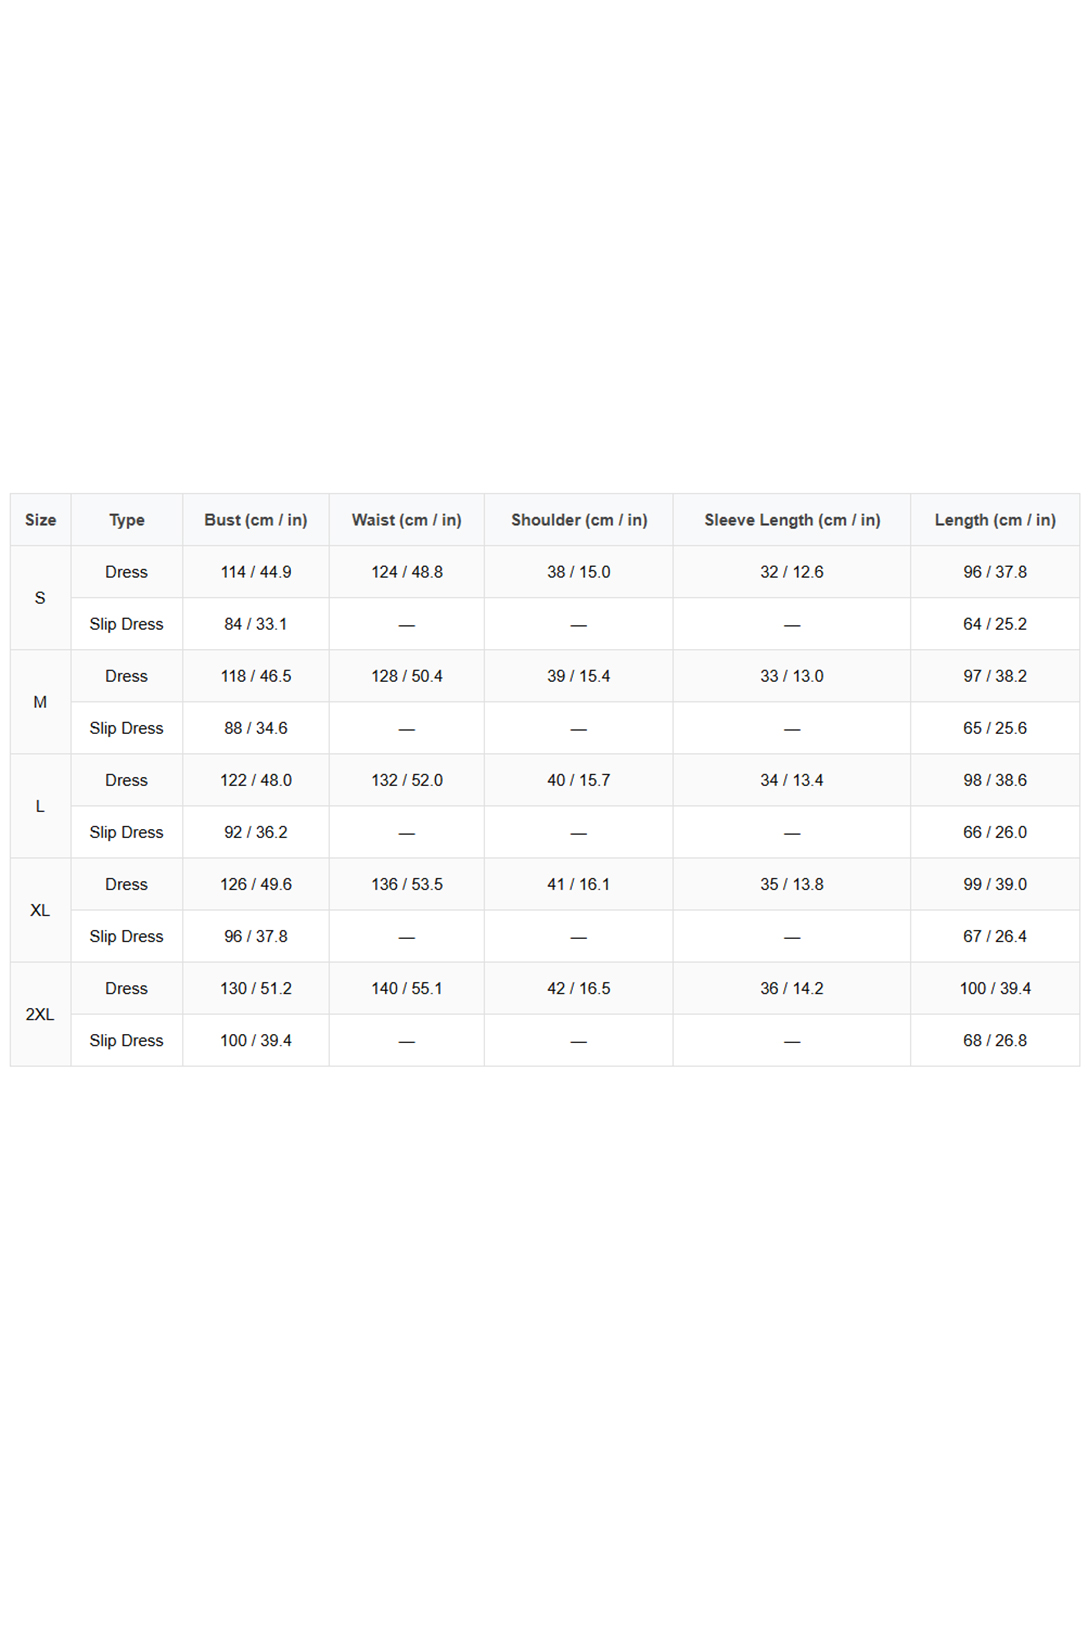
Task: Click the S size row label
Action: [x=40, y=598]
